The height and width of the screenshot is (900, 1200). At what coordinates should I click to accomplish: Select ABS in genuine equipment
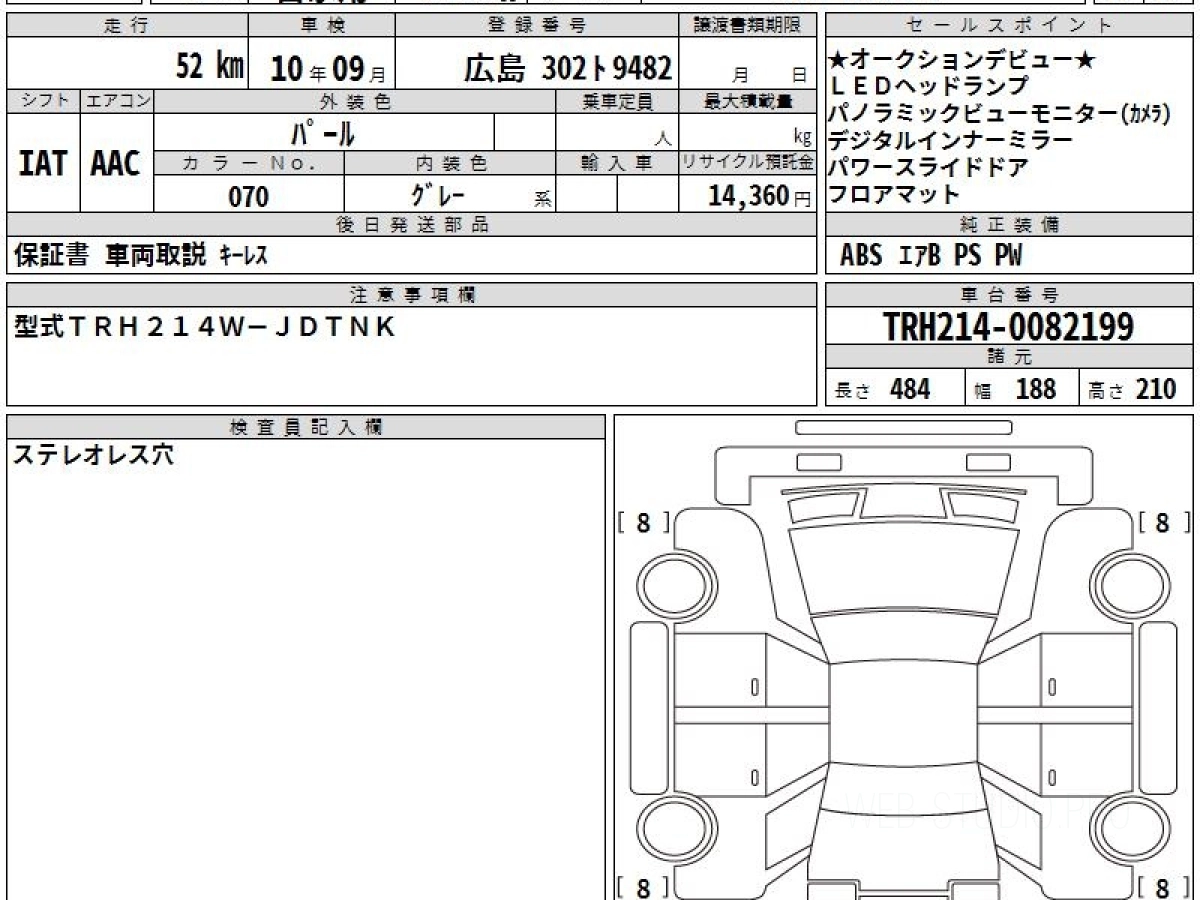click(x=861, y=256)
